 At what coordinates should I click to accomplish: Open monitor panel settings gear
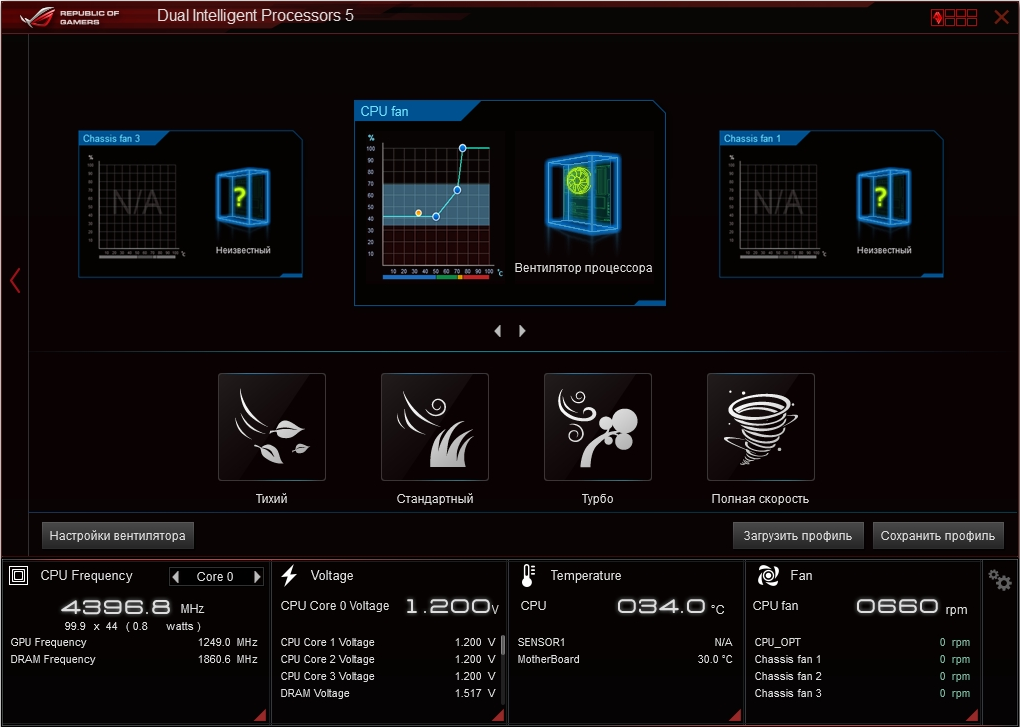pyautogui.click(x=999, y=579)
